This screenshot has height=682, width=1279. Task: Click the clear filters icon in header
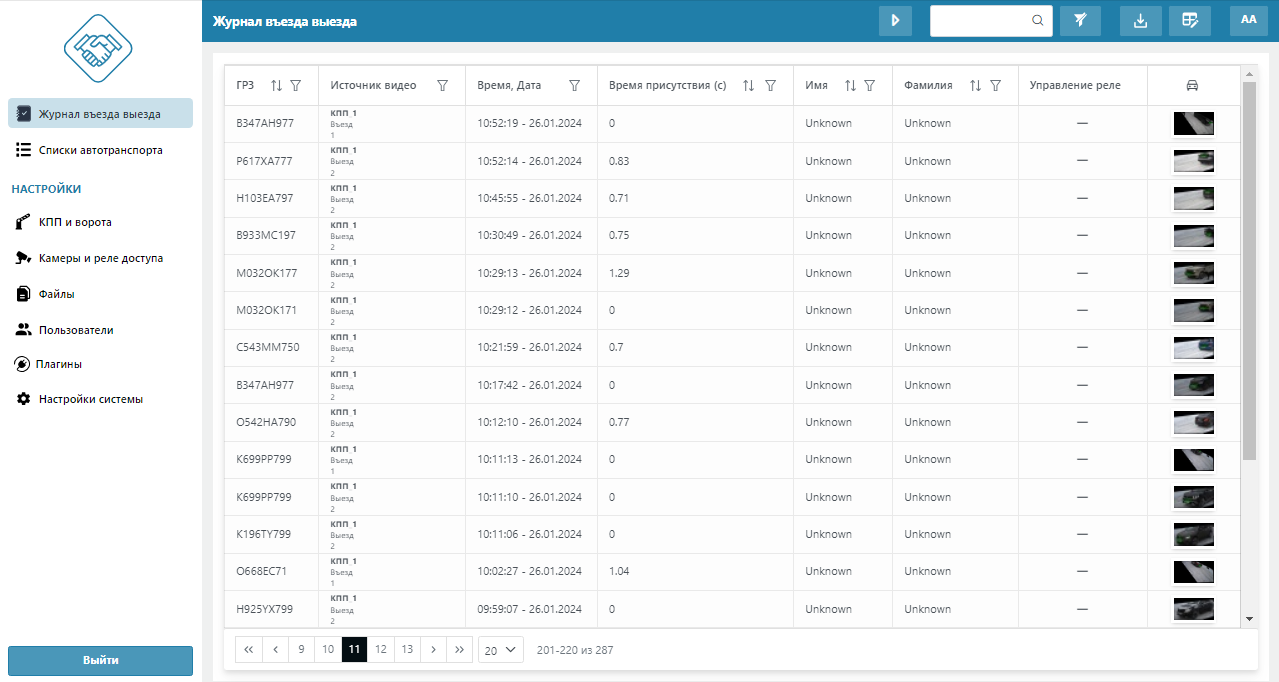(1080, 21)
